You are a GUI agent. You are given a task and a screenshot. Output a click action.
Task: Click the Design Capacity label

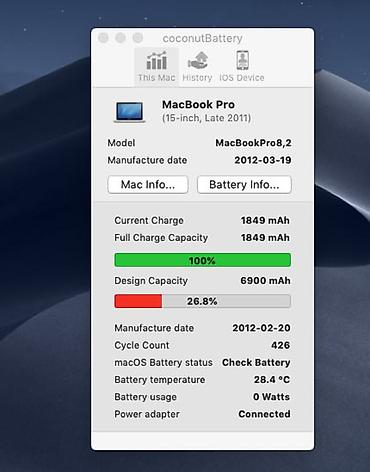151,281
